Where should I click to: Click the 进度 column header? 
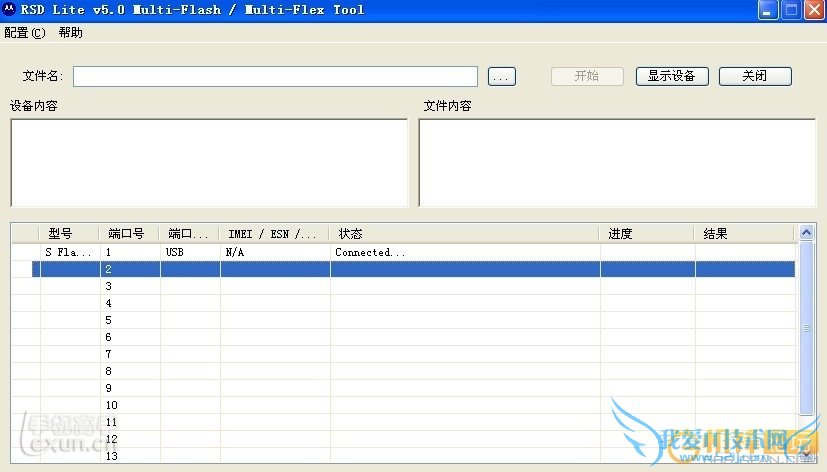(x=647, y=234)
